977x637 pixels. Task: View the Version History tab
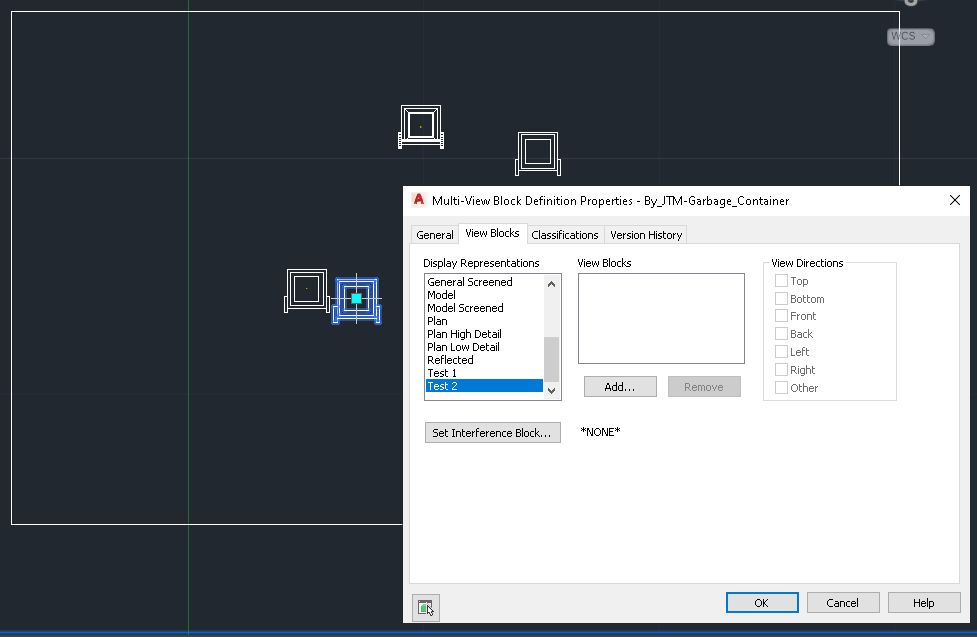[x=645, y=234]
